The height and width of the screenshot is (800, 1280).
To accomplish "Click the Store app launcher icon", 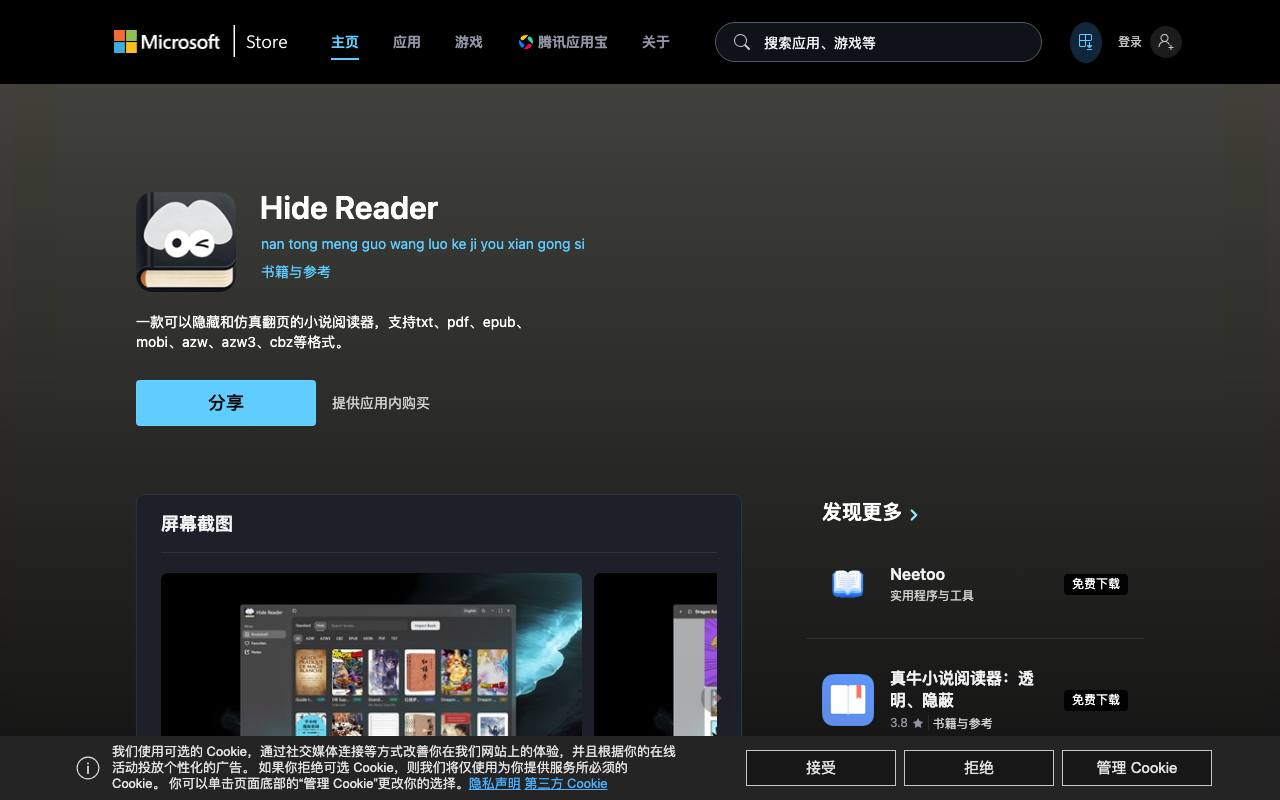I will tap(1085, 42).
